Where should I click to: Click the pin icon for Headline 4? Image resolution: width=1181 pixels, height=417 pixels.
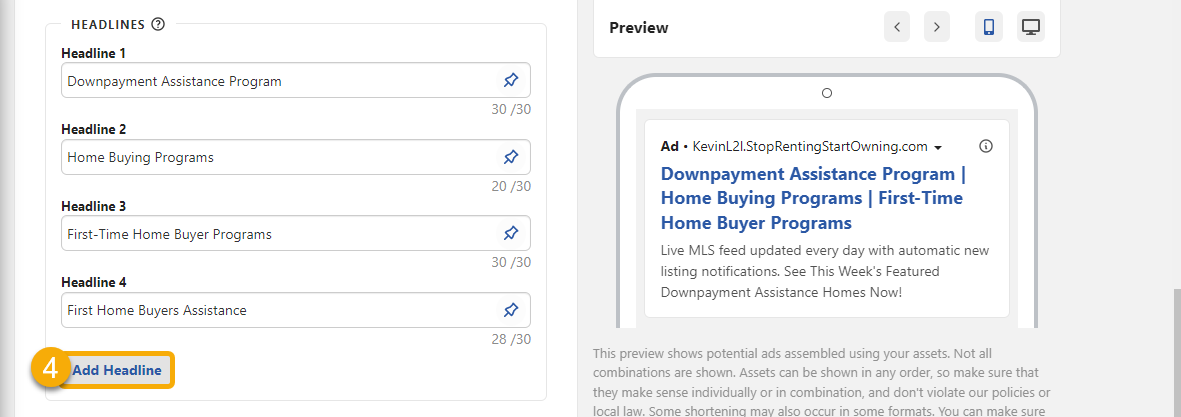point(511,310)
